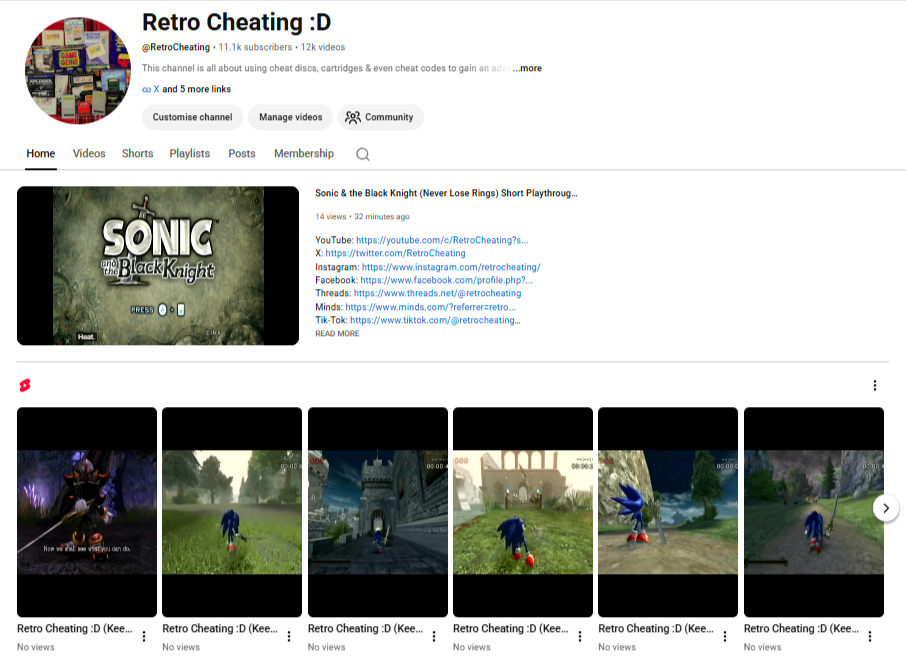906x665 pixels.
Task: Open the second Short thumbnail with grassy field
Action: (x=232, y=512)
